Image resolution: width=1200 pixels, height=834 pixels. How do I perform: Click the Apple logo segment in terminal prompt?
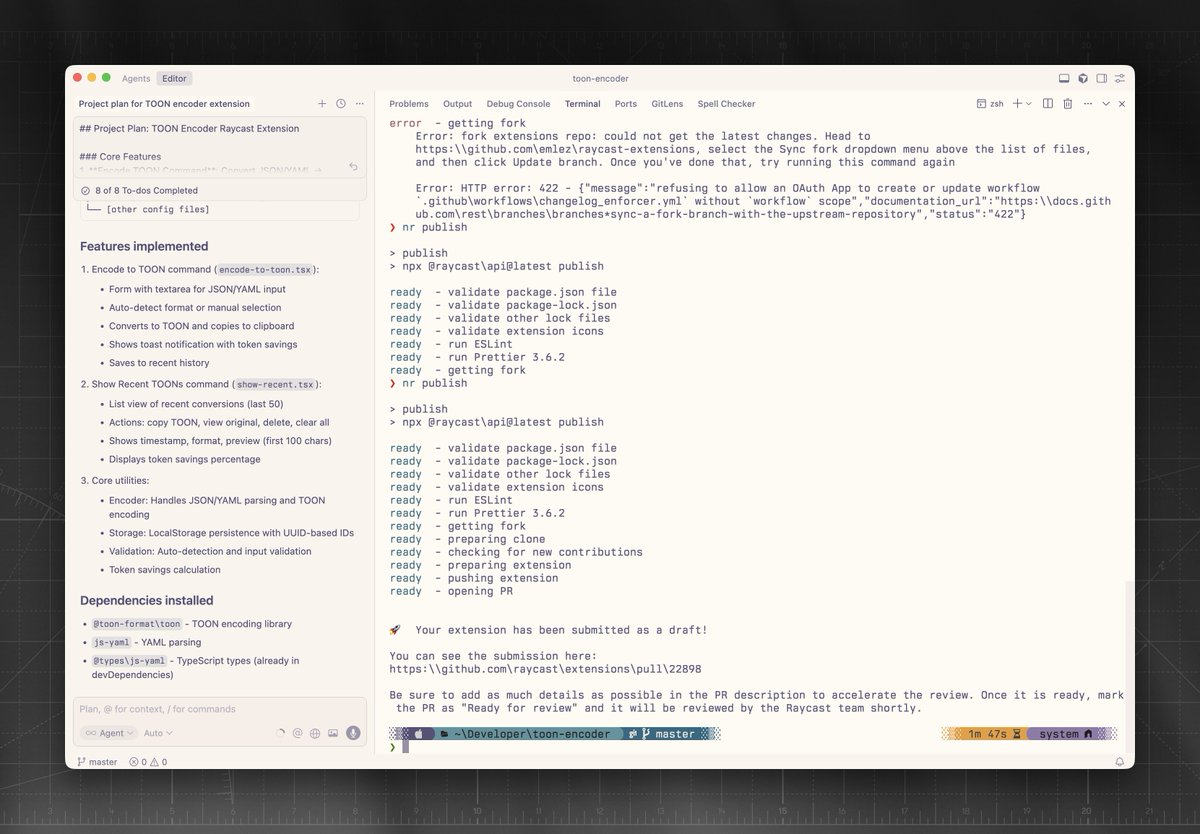click(419, 734)
